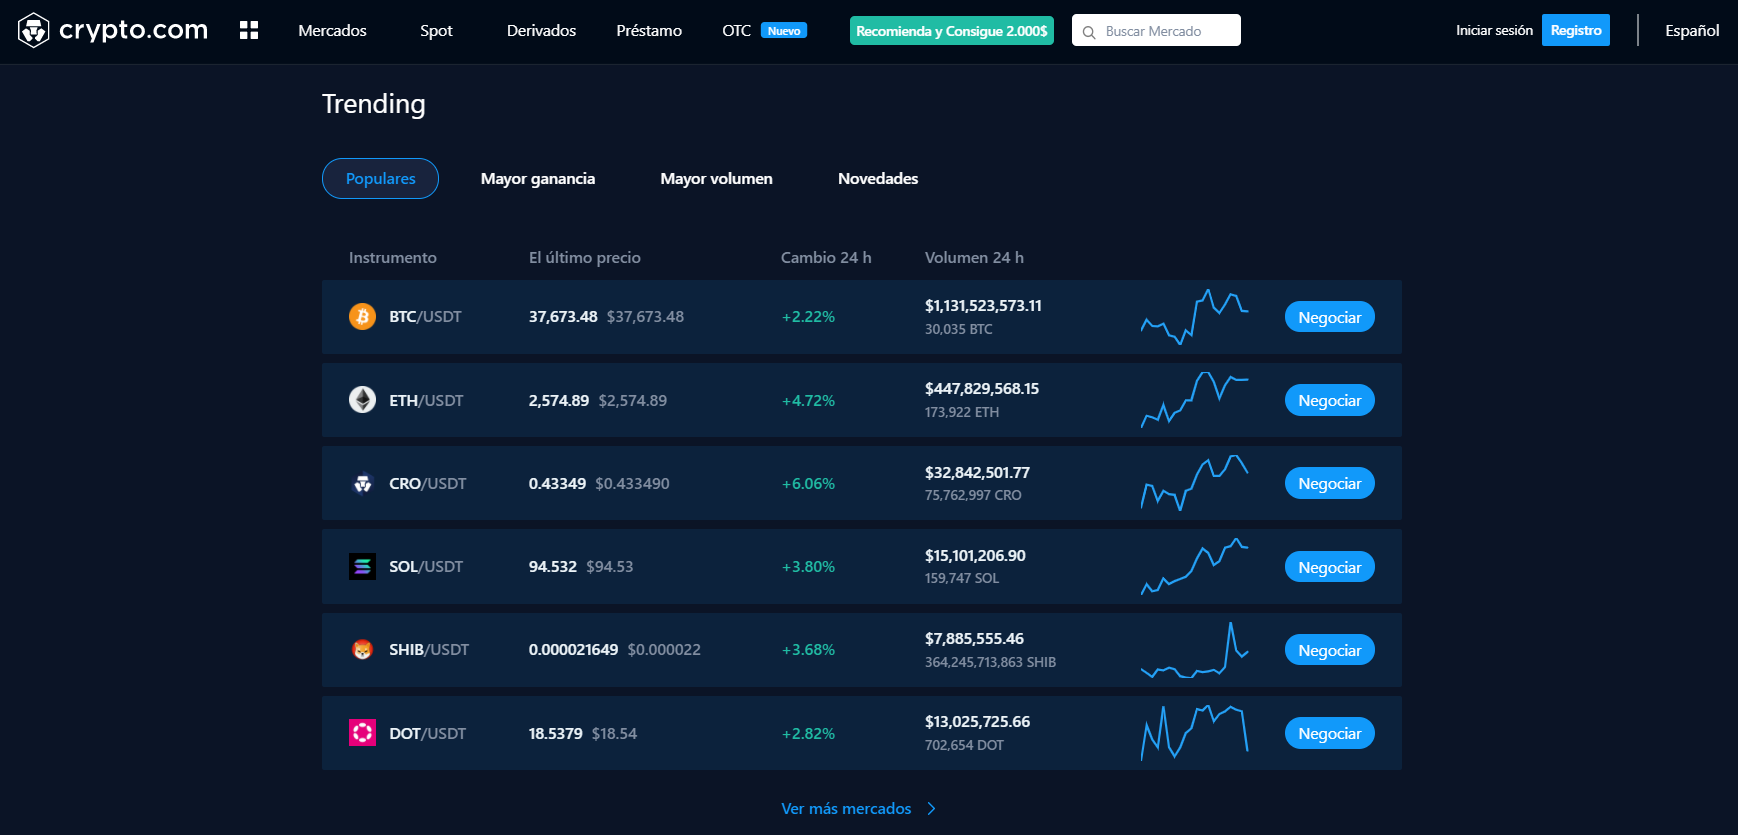The width and height of the screenshot is (1738, 835).
Task: Click Negociar for ETH/USDT
Action: pyautogui.click(x=1330, y=400)
